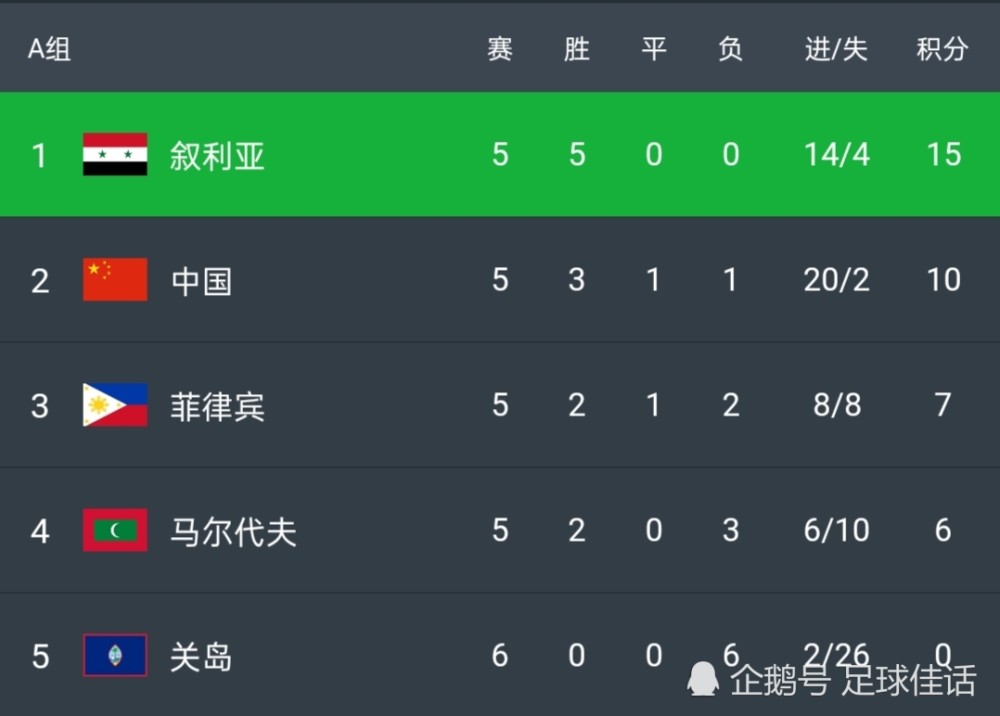The height and width of the screenshot is (716, 1000).
Task: Click the Guam flag icon
Action: coord(115,655)
